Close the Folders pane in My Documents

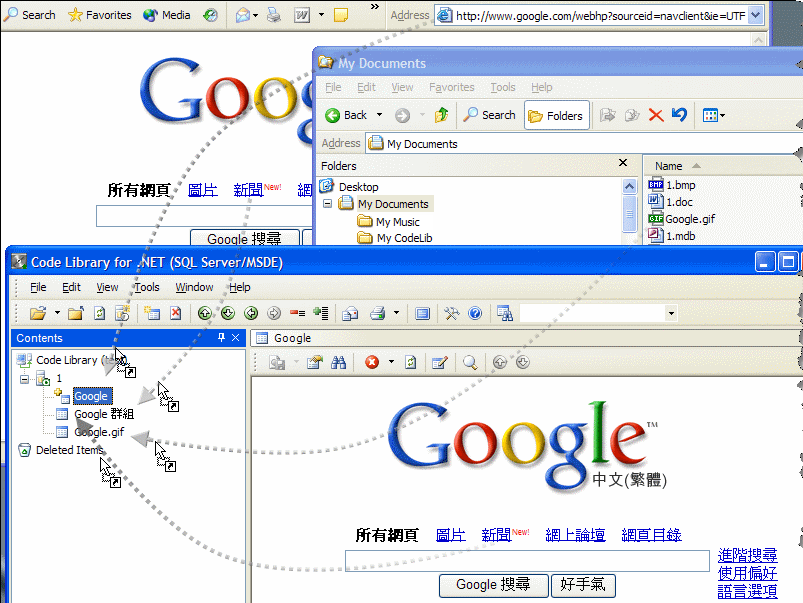(x=623, y=162)
